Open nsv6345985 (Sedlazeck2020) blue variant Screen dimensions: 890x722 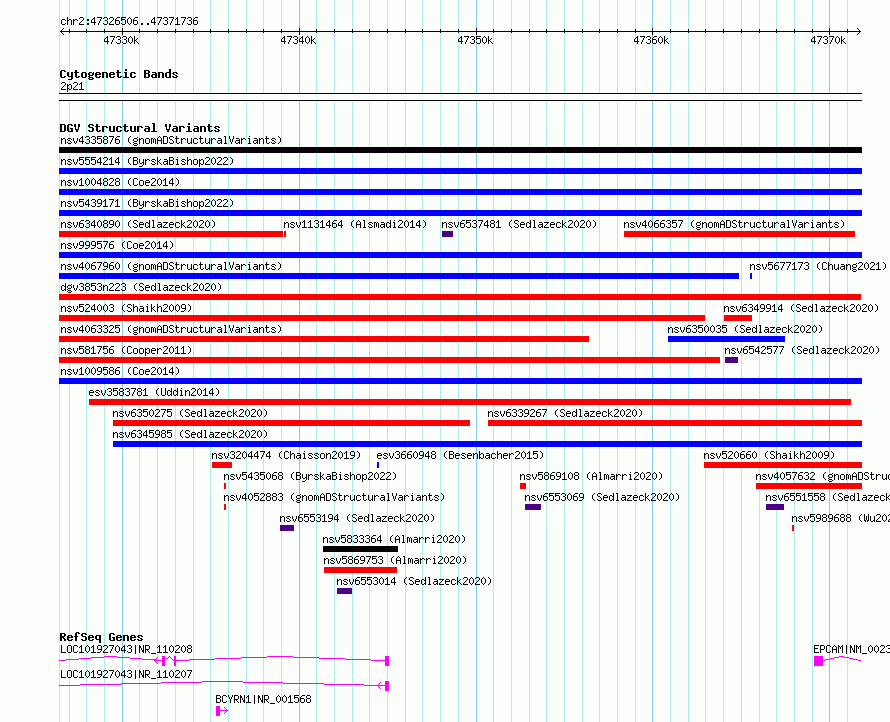(487, 444)
